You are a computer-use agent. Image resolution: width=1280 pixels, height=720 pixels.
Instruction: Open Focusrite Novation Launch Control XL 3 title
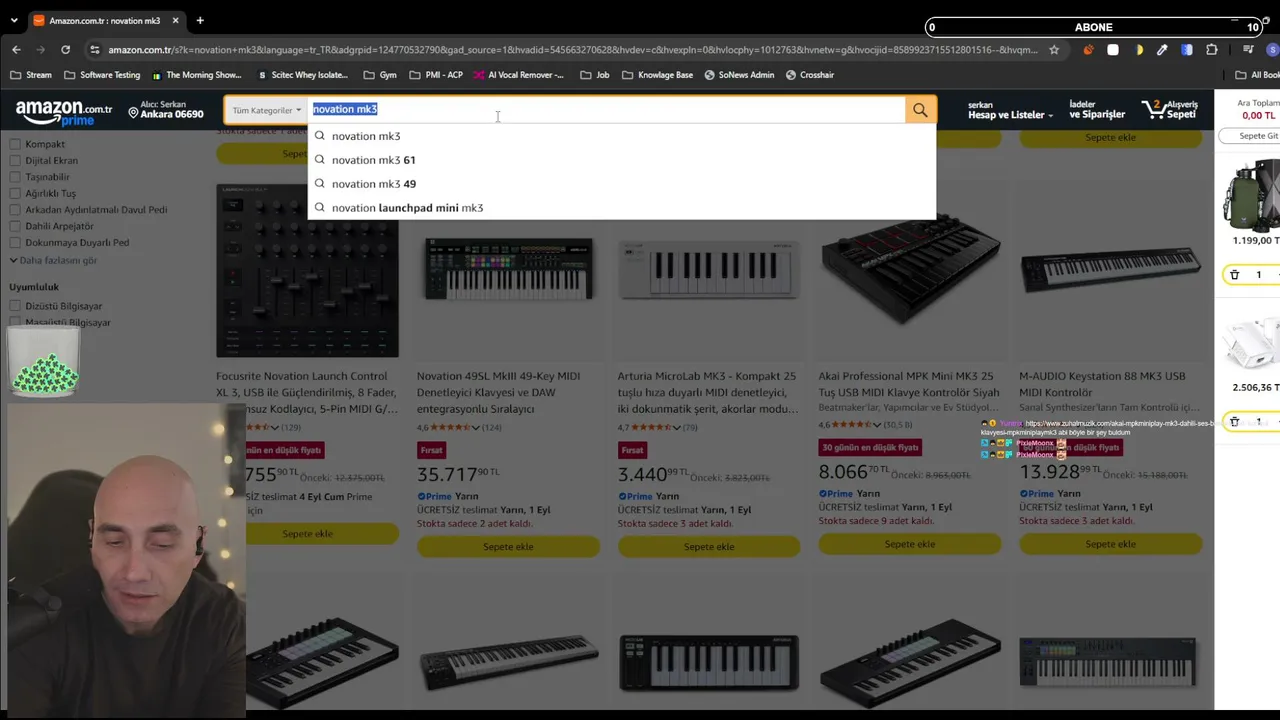click(x=307, y=392)
